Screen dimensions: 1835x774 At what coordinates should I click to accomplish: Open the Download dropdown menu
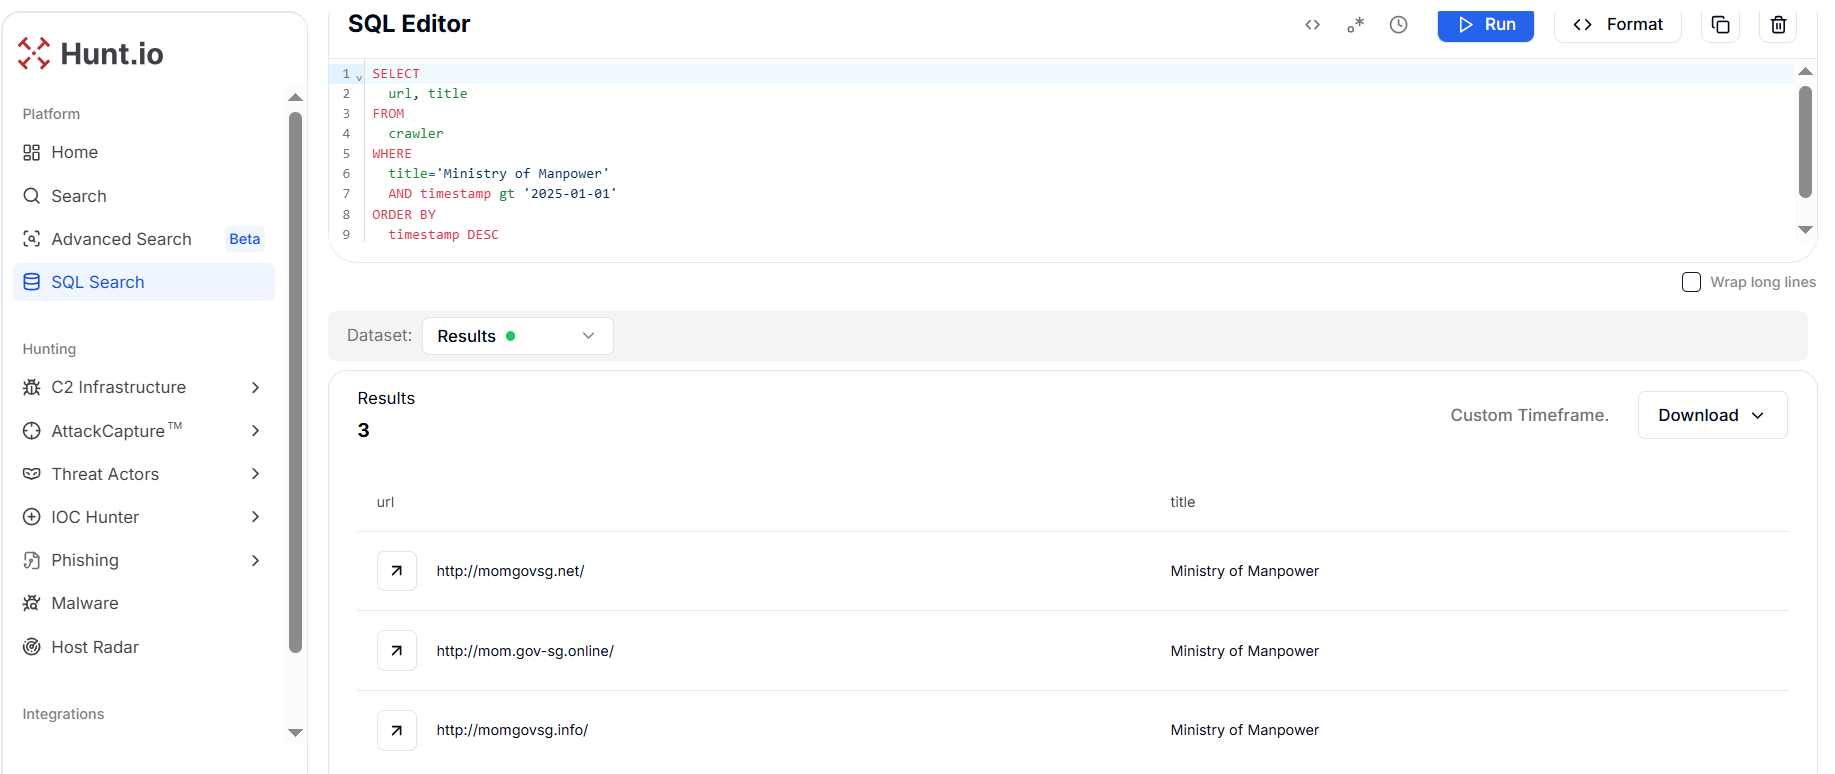coord(1711,415)
